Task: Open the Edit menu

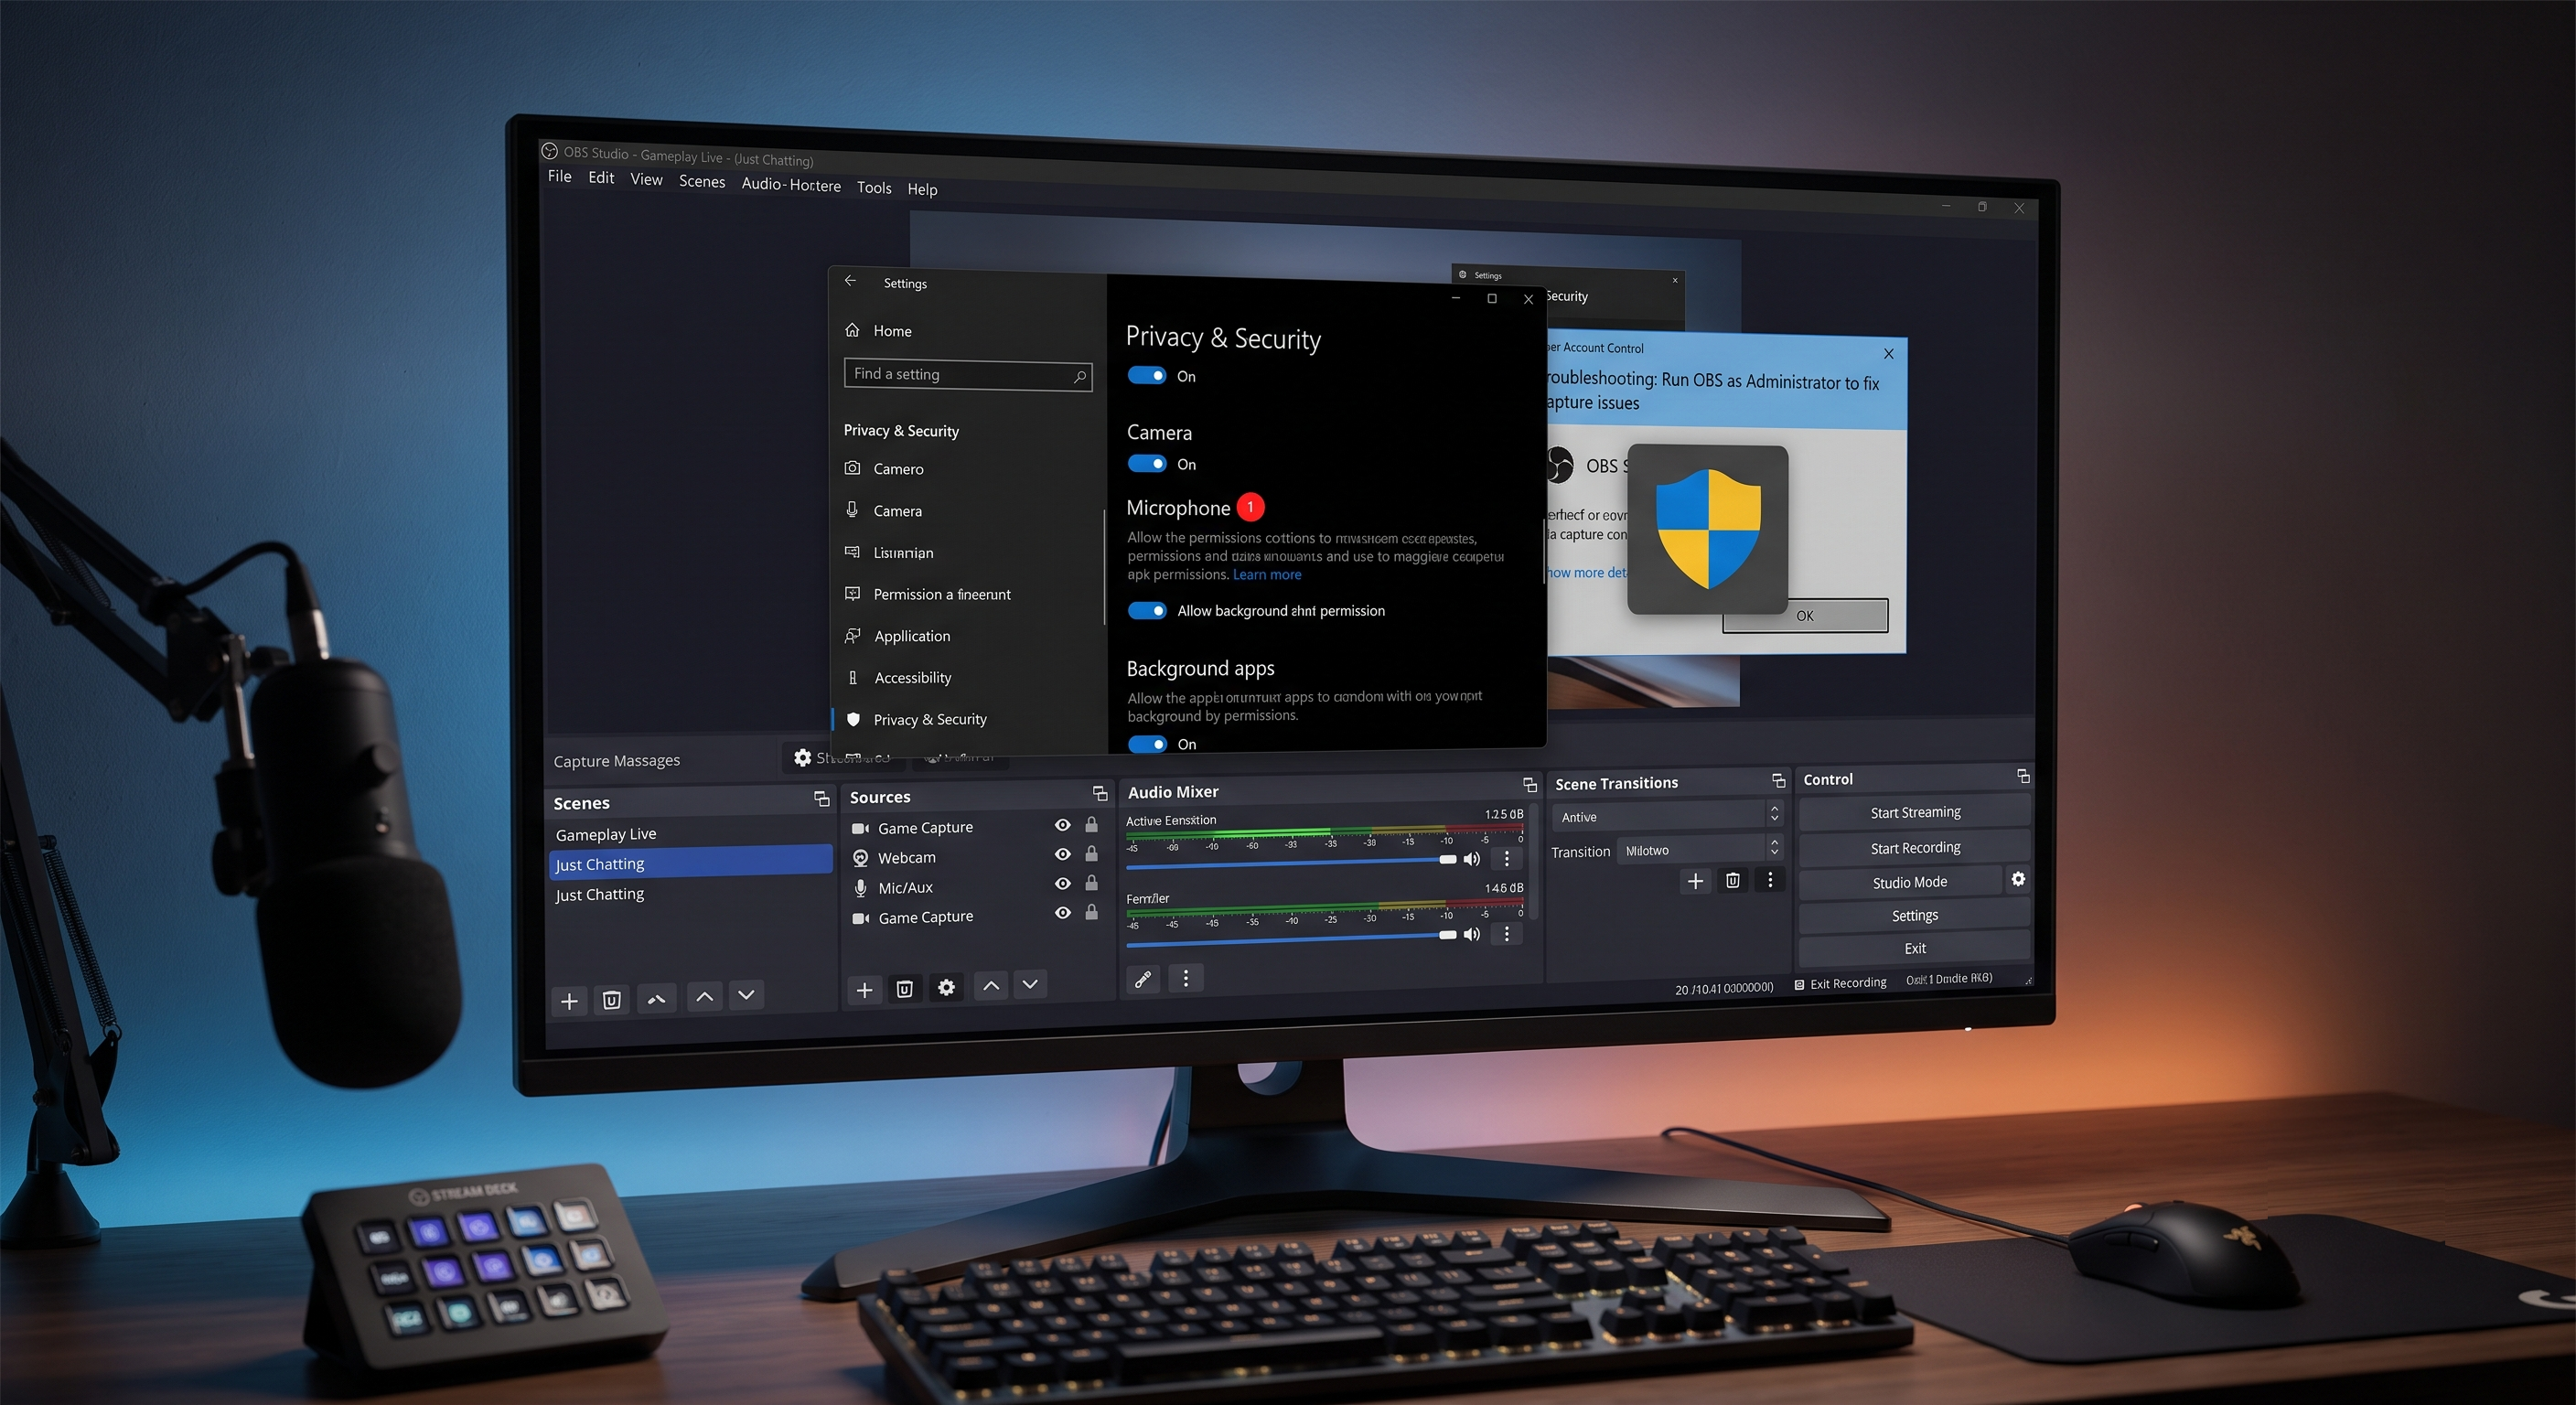Action: 601,178
